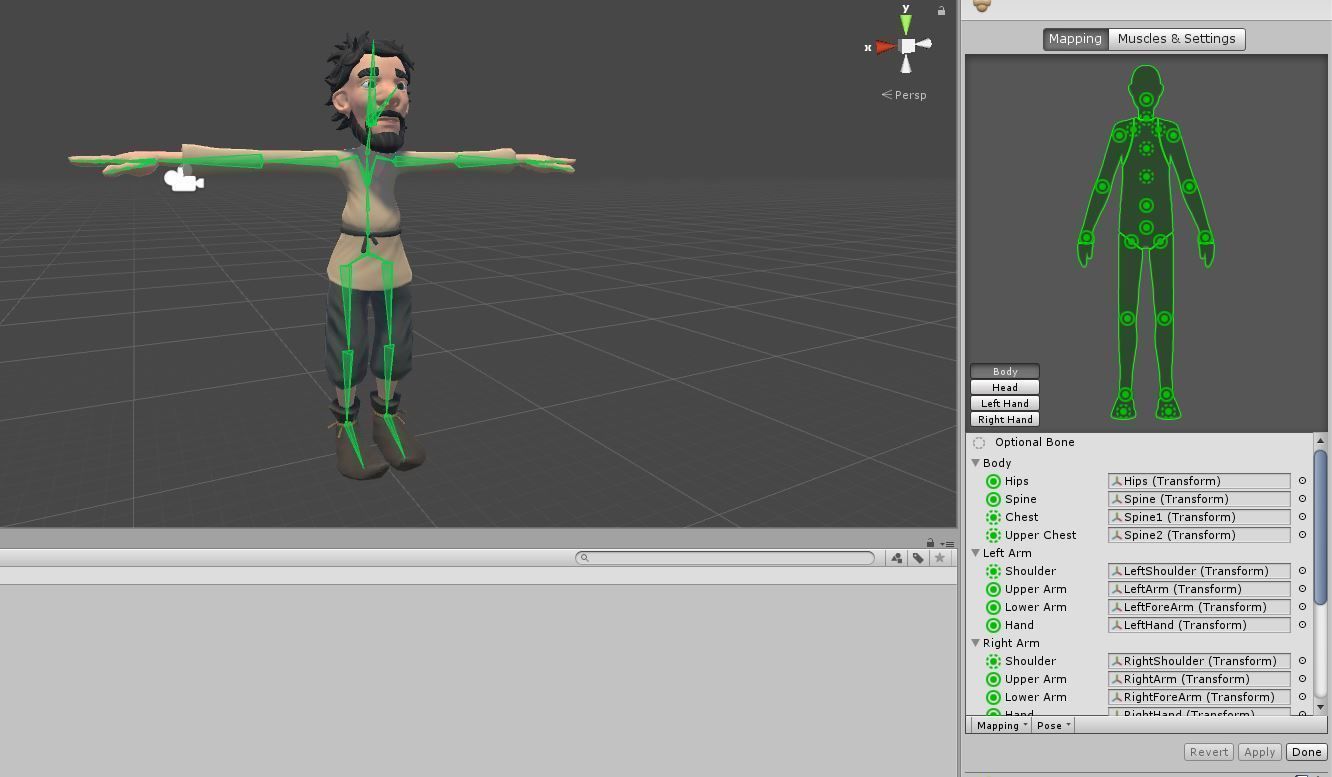
Task: Click the favorite star icon beside search
Action: pyautogui.click(x=939, y=558)
